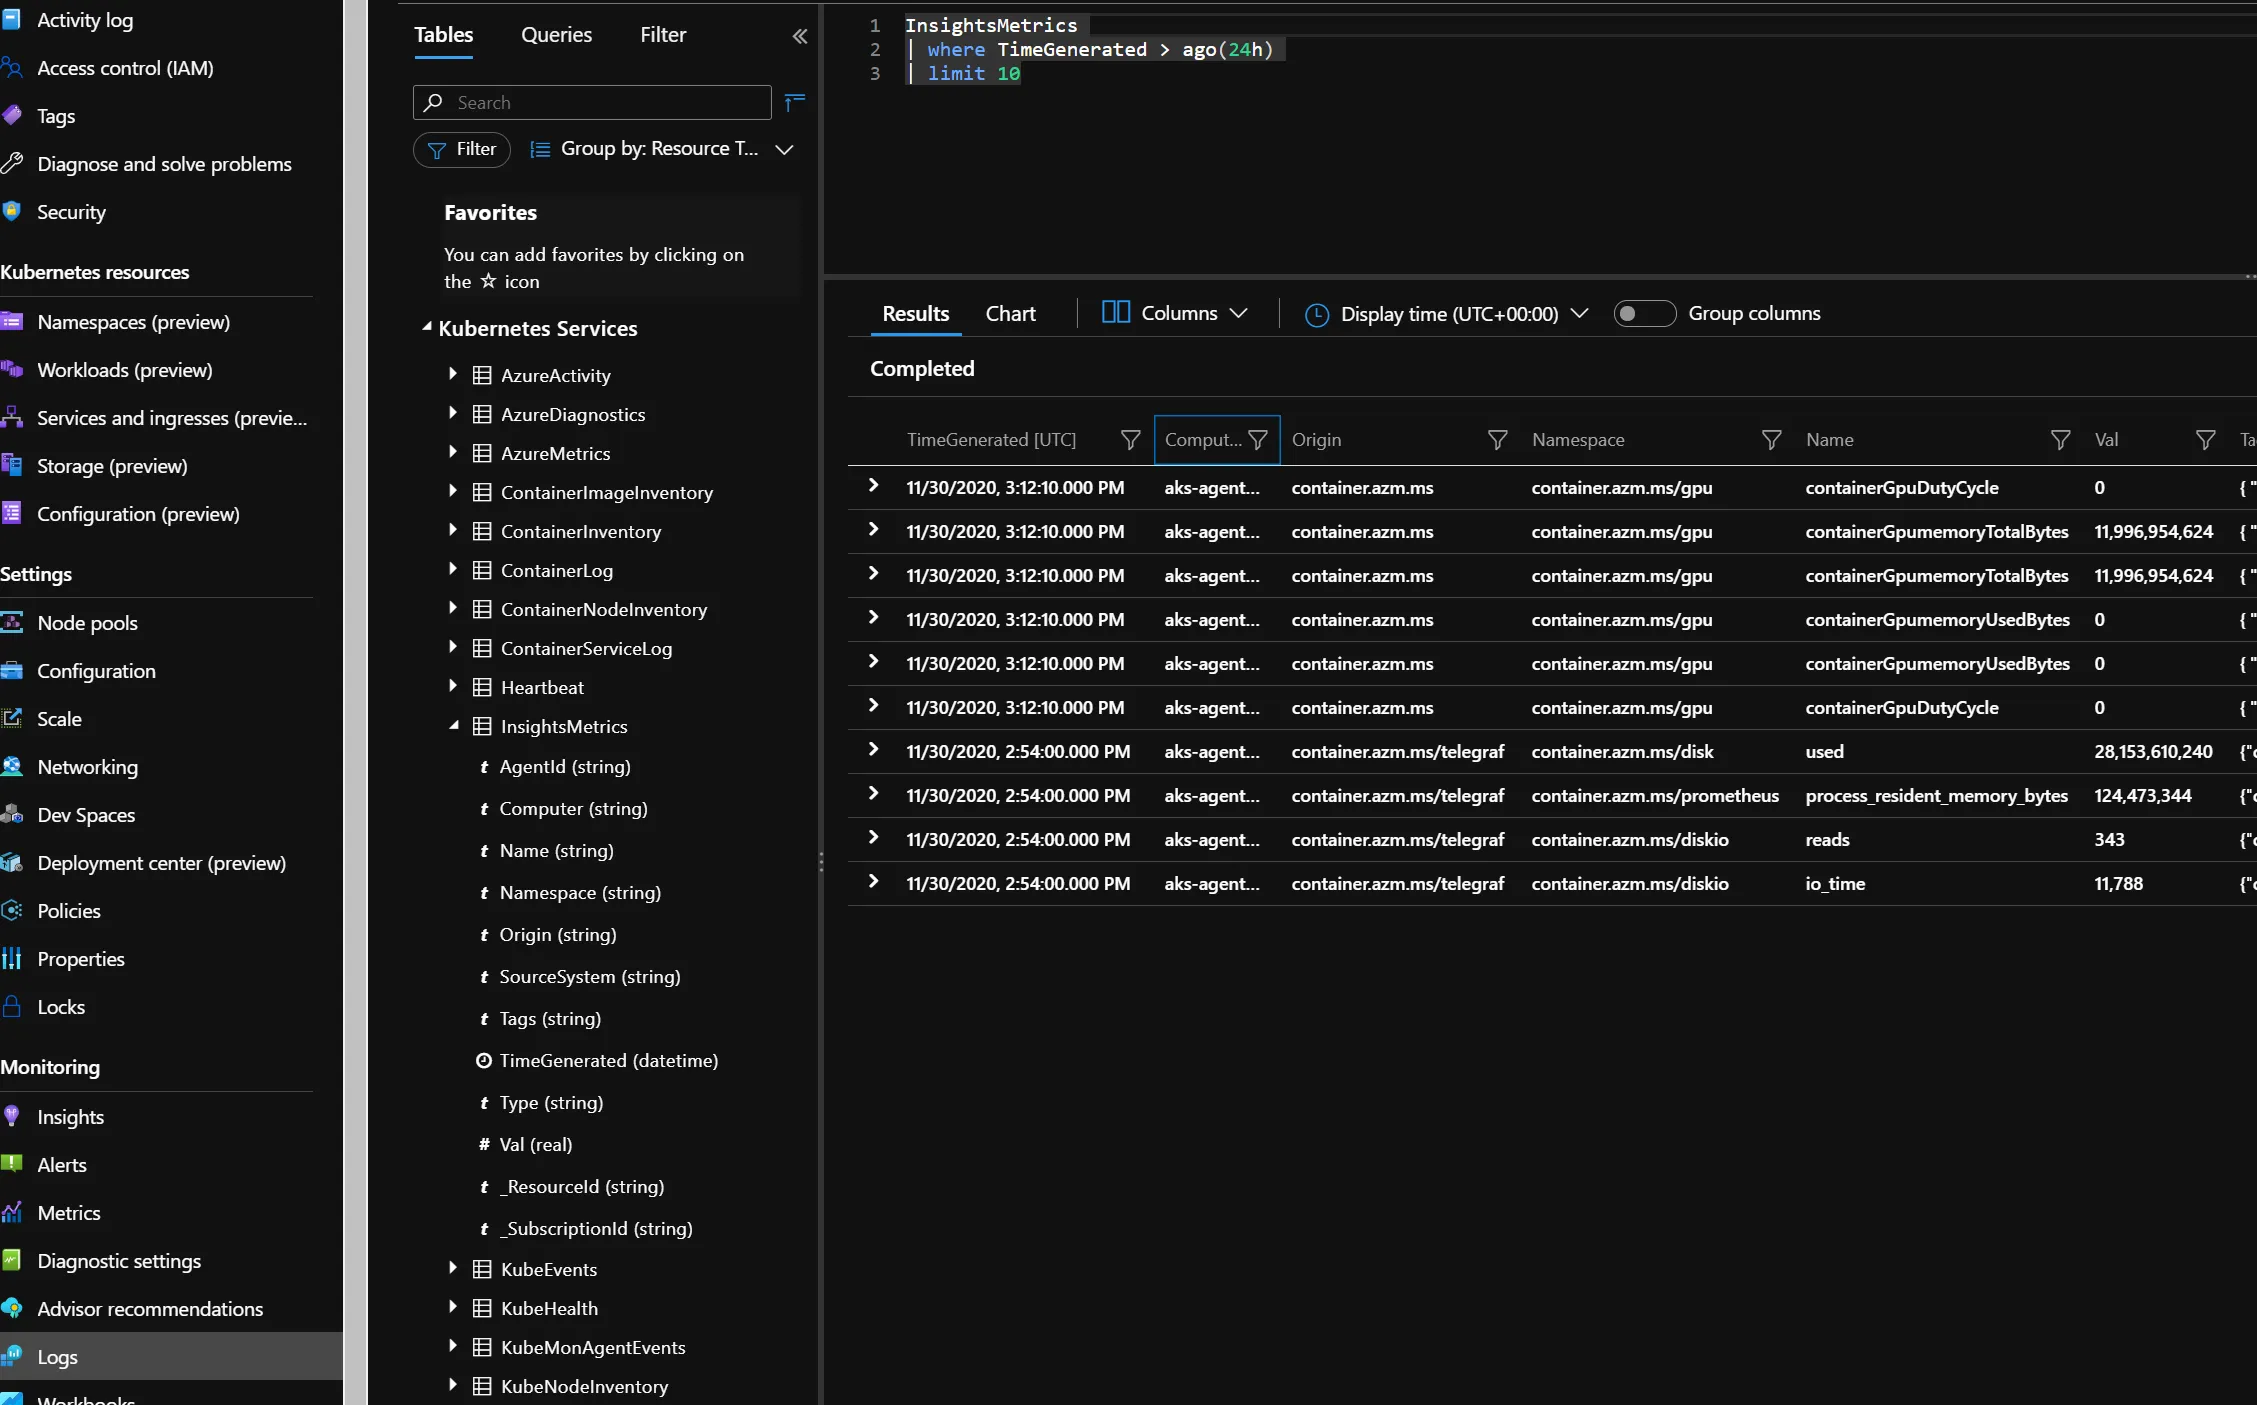Screen dimensions: 2257x1405
Task: Open the Columns dropdown
Action: pyautogui.click(x=1175, y=313)
